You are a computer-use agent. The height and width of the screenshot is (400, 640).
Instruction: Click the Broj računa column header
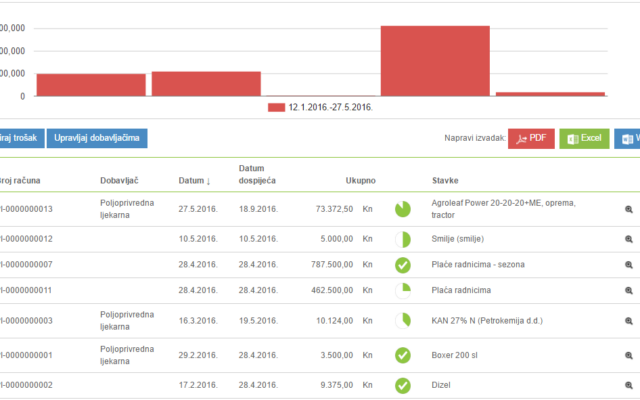(20, 181)
